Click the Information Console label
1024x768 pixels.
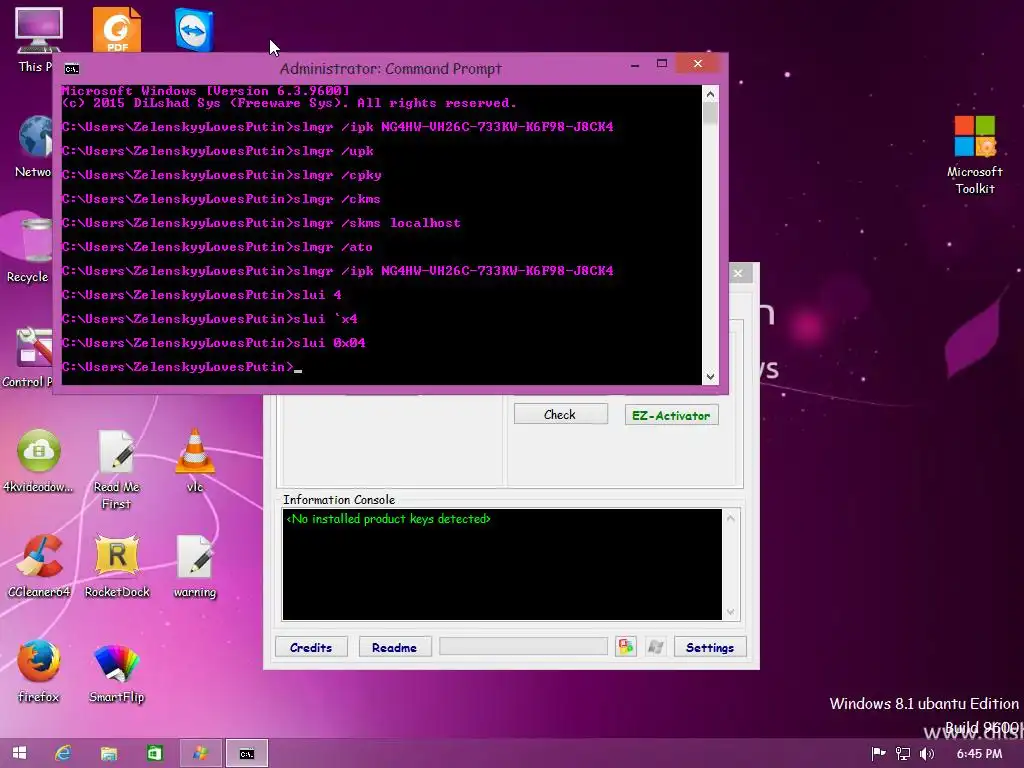pyautogui.click(x=339, y=500)
